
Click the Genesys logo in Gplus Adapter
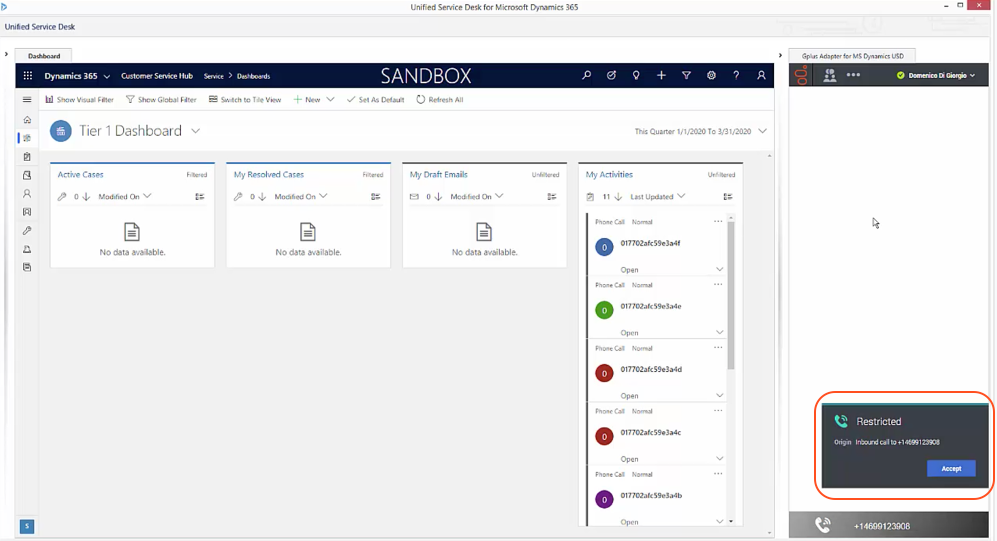click(801, 75)
